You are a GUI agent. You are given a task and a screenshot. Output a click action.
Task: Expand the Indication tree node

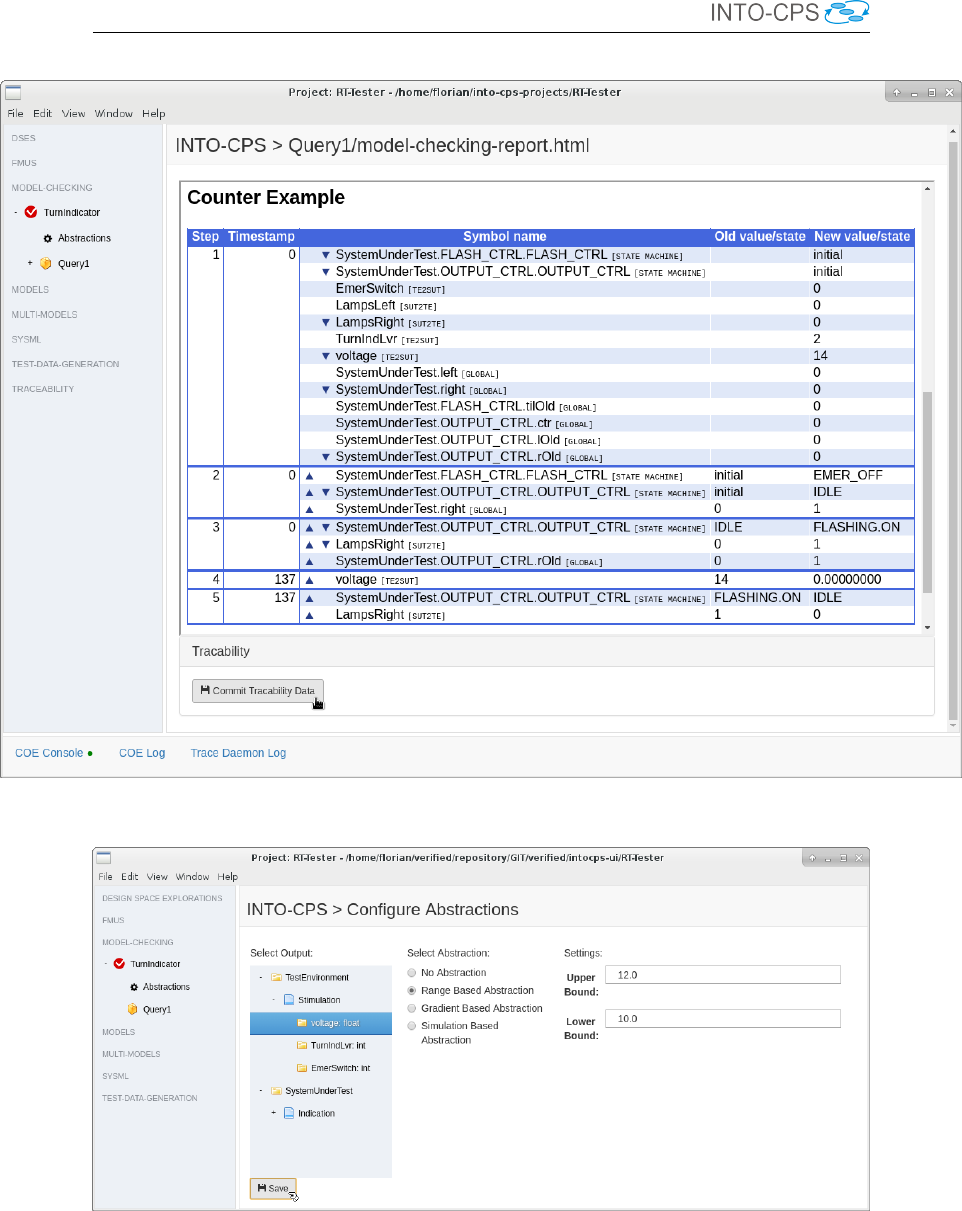tap(273, 1113)
